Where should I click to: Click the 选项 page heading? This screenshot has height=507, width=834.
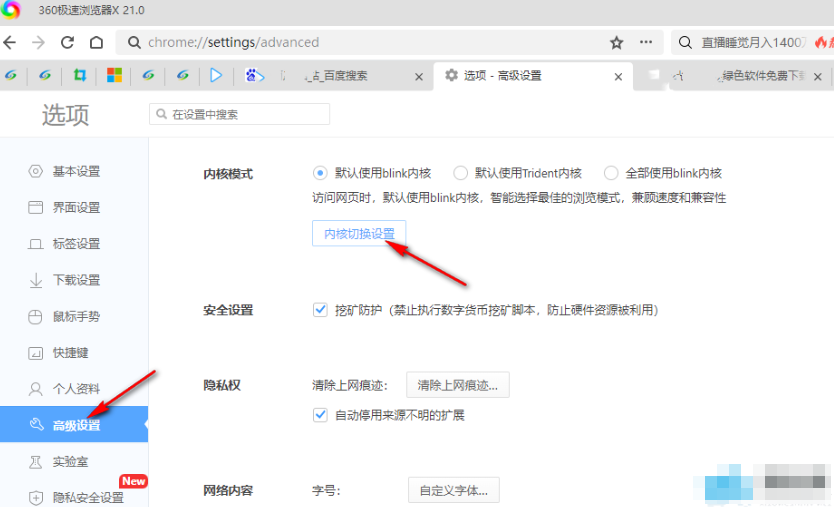pyautogui.click(x=65, y=115)
